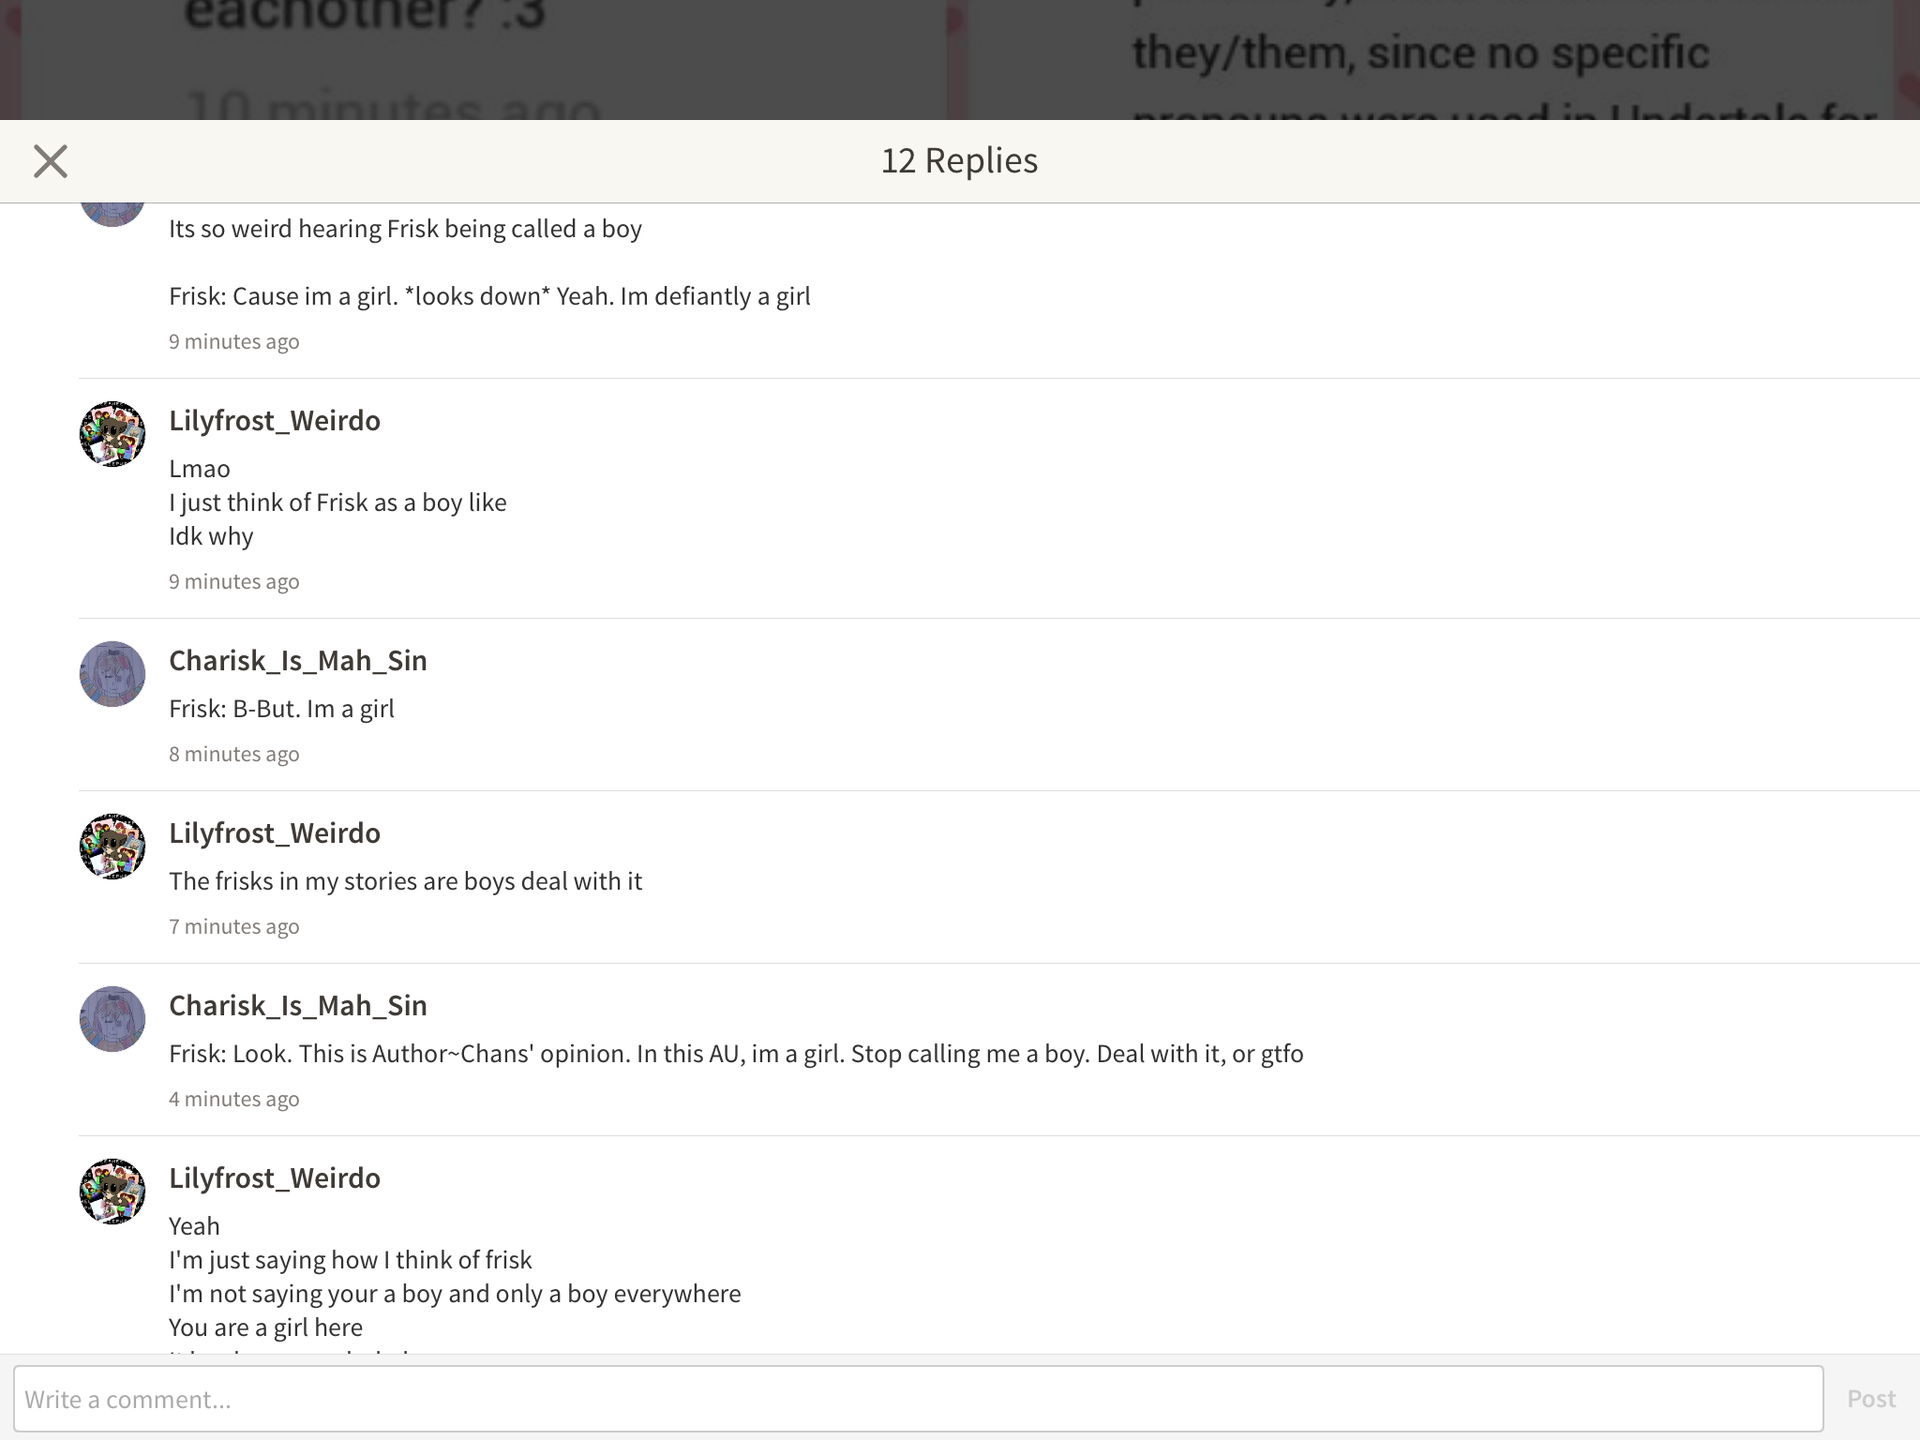Focus the Write a comment field

pos(918,1399)
